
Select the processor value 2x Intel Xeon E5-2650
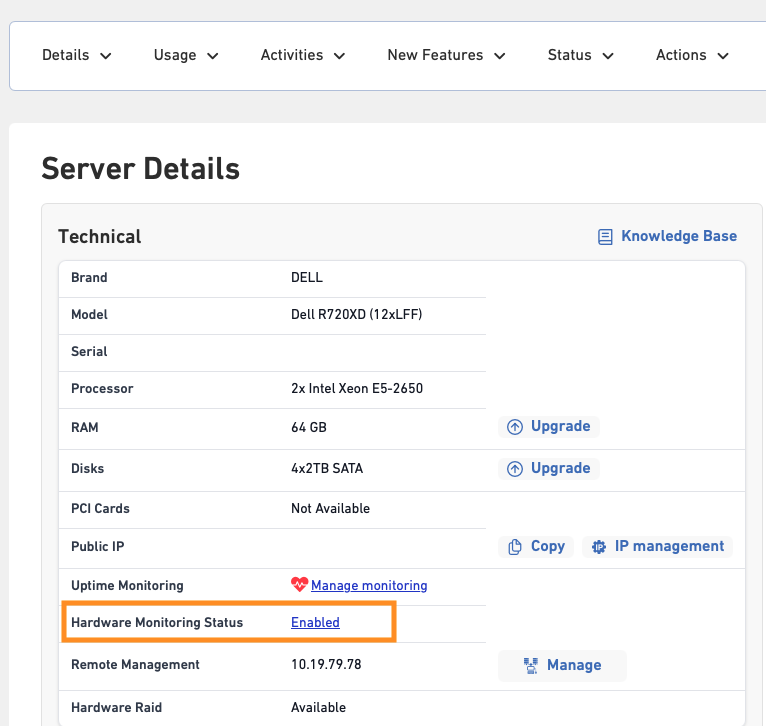357,388
